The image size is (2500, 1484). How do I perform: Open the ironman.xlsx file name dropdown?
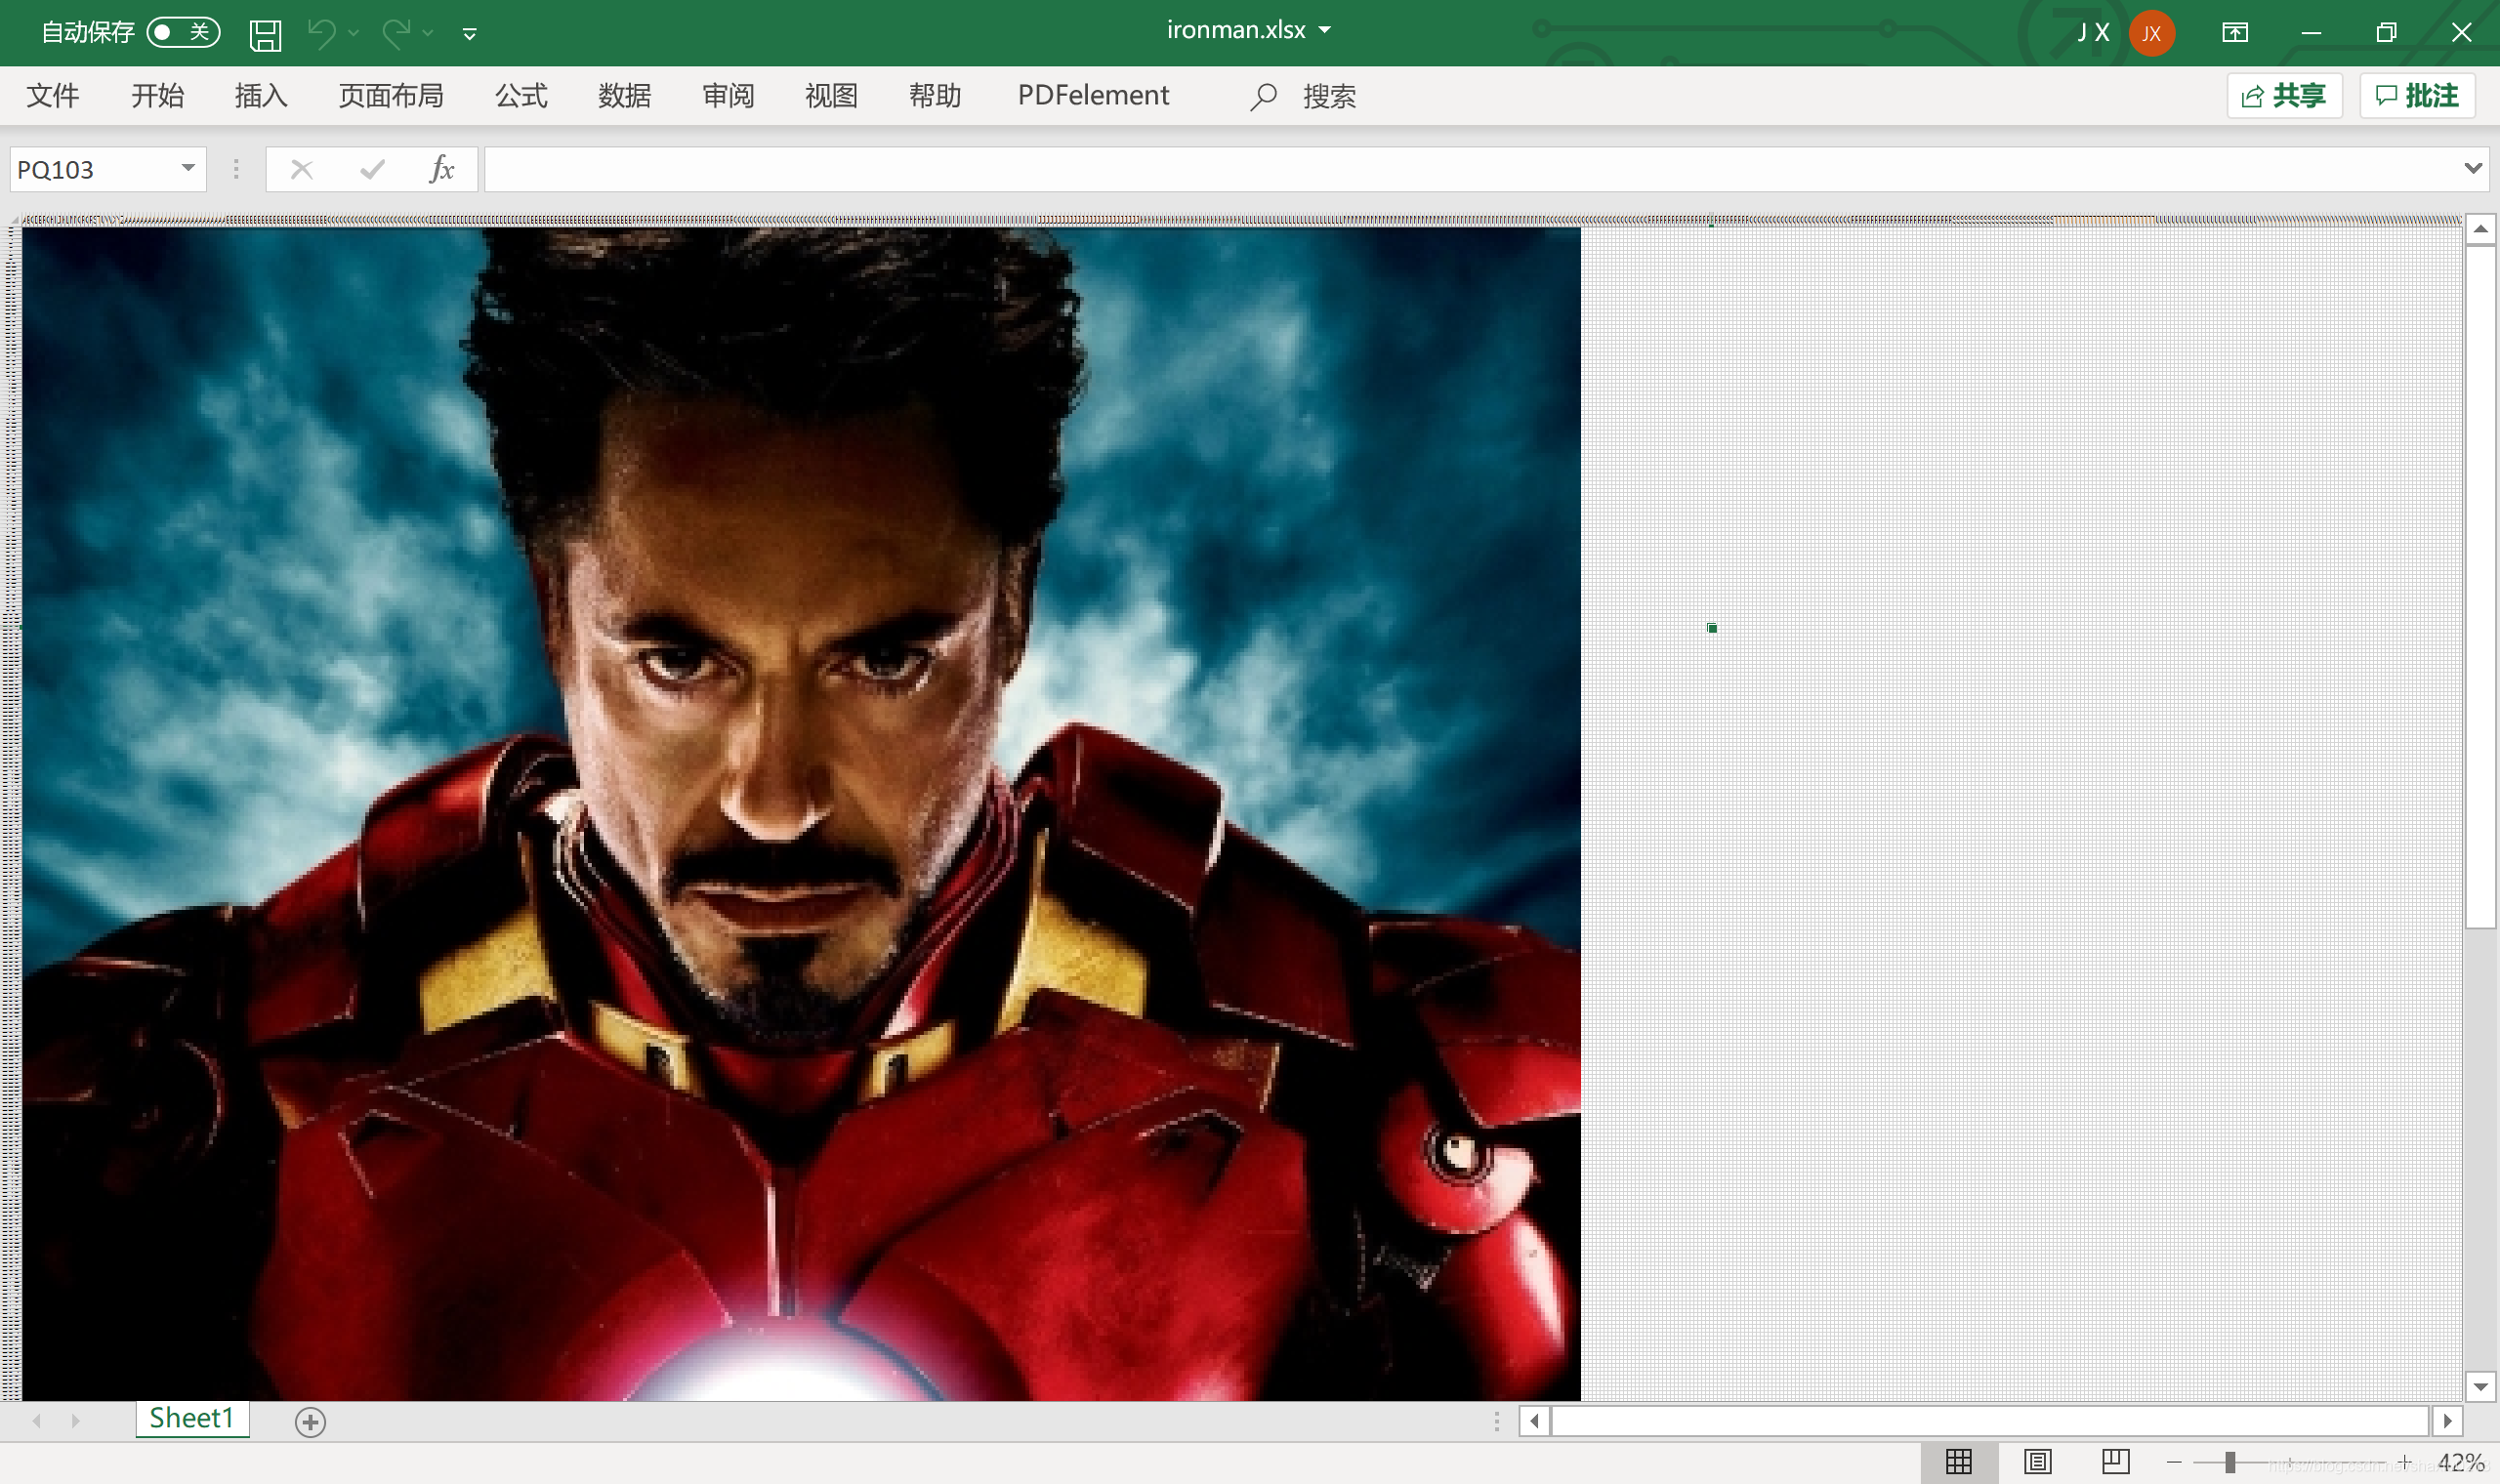click(x=1325, y=30)
